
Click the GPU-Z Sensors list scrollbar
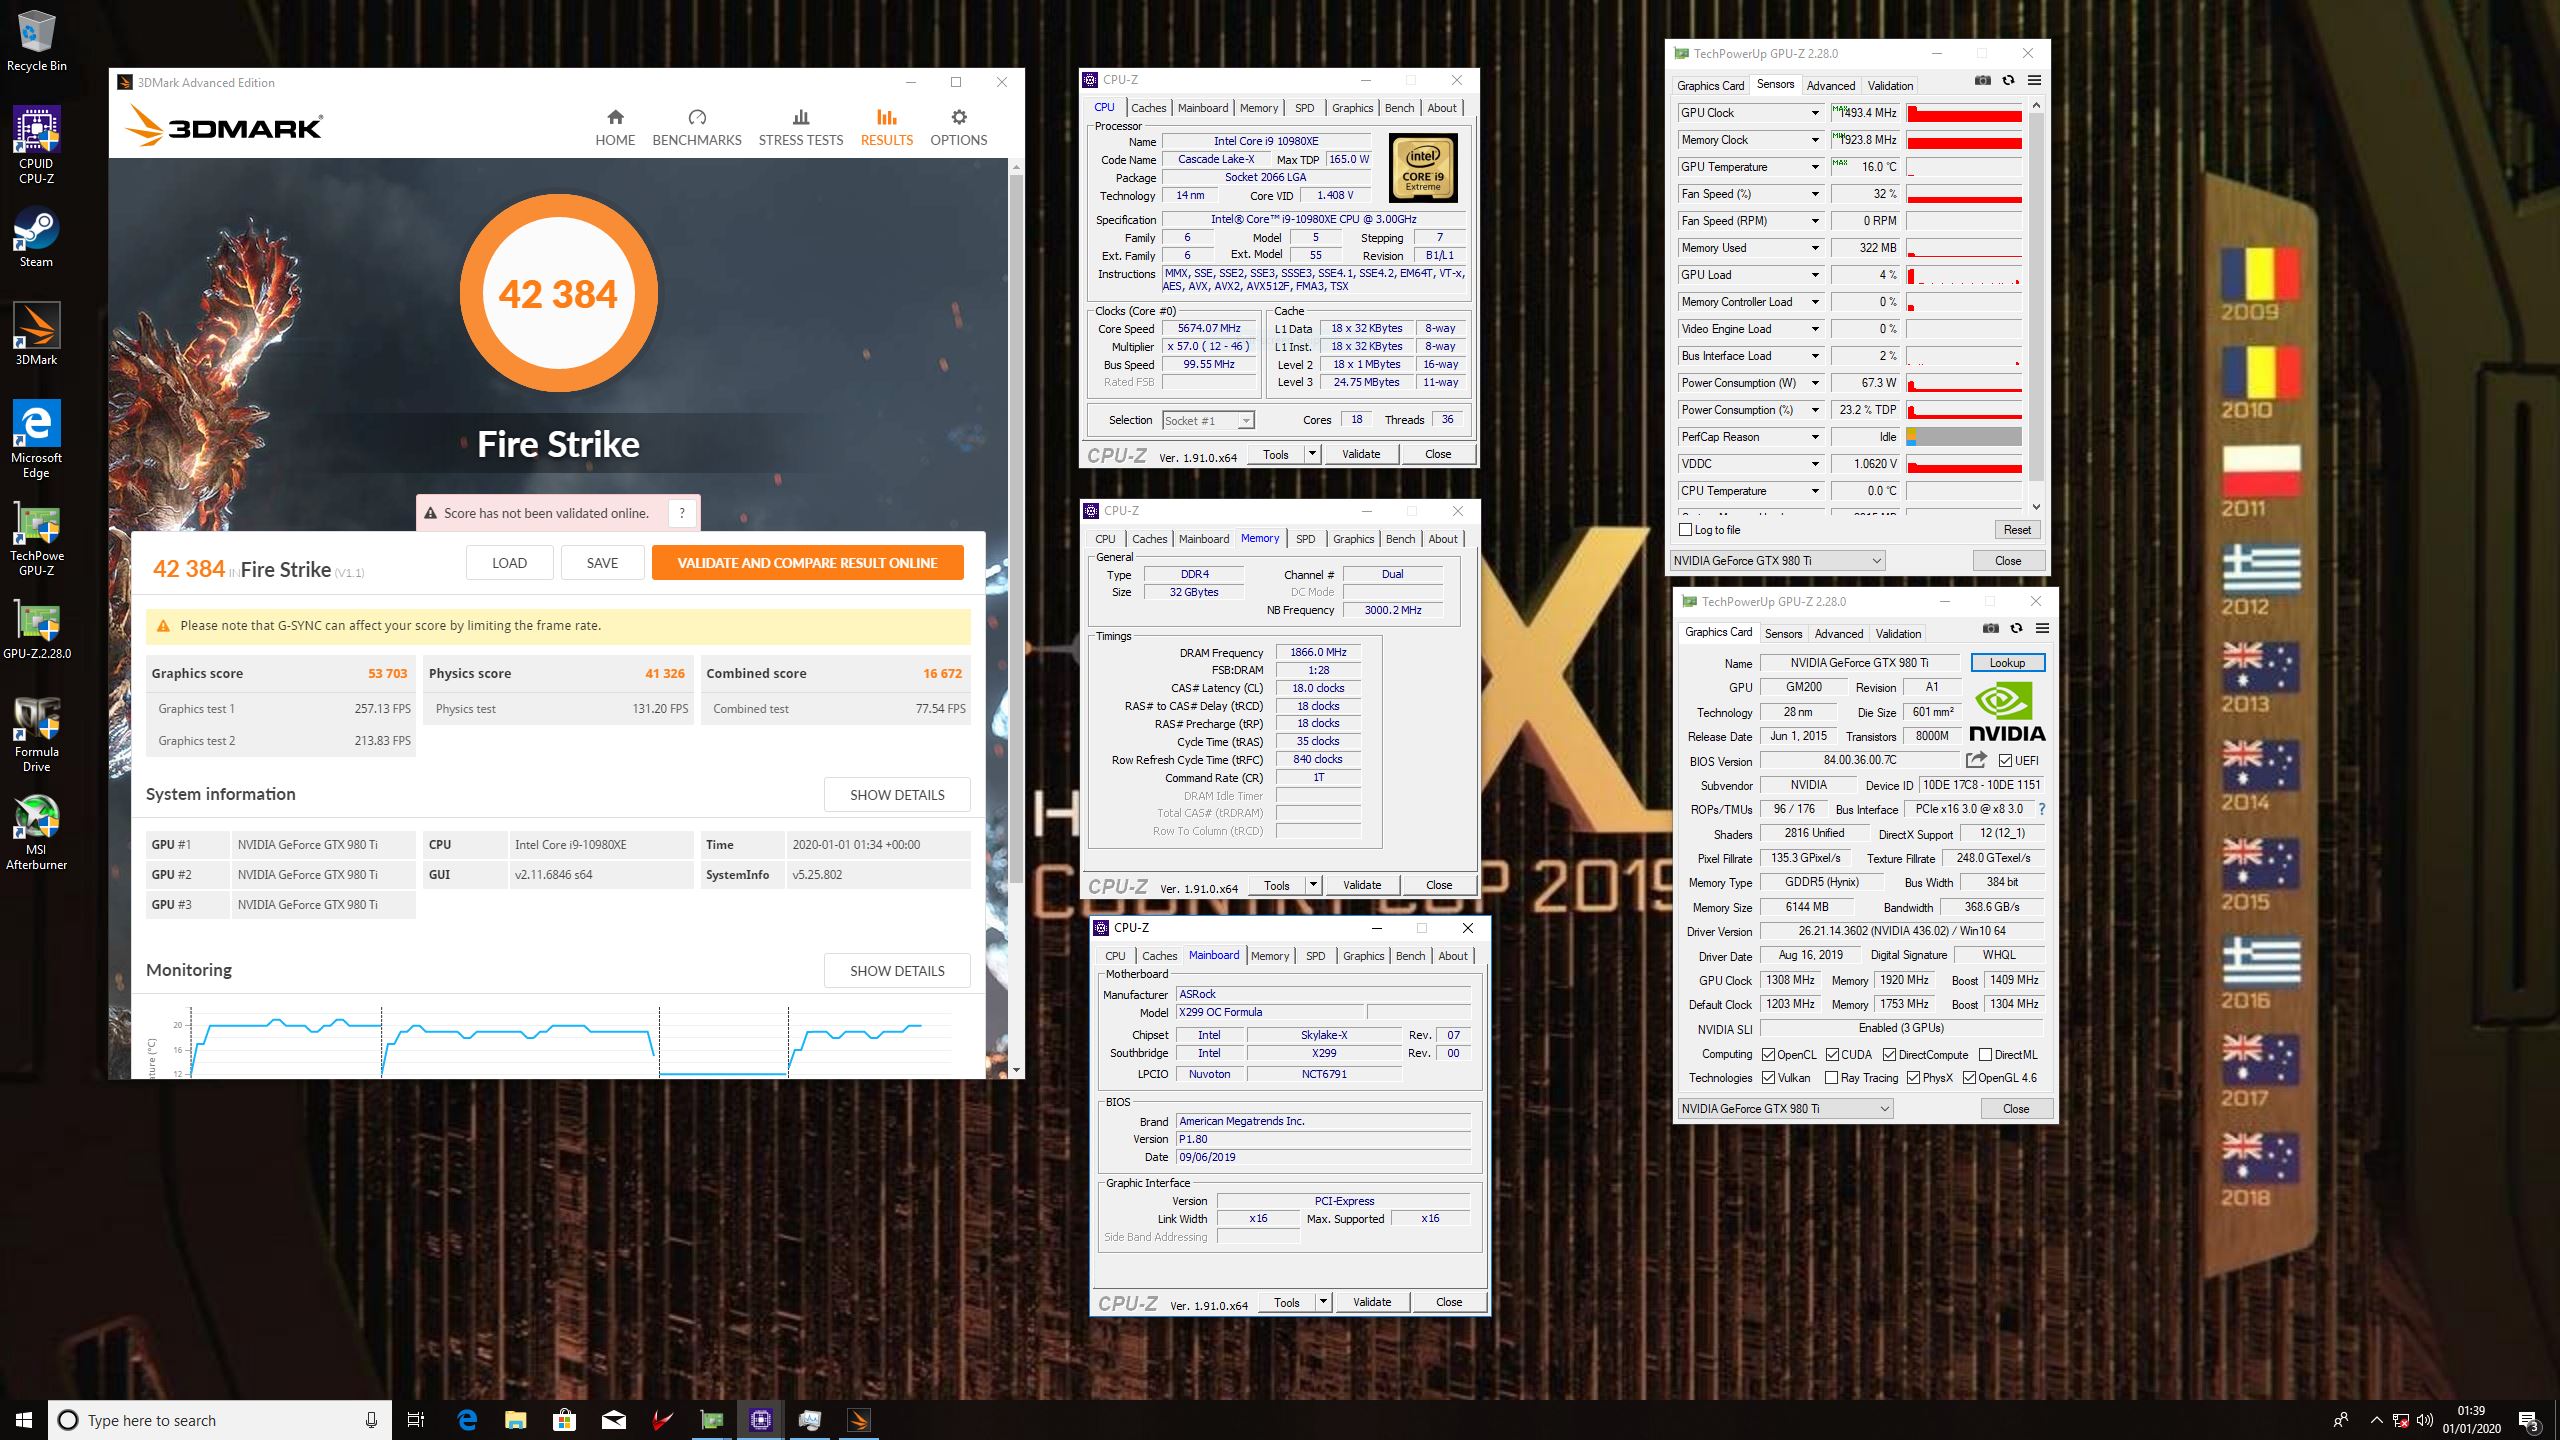coord(2037,295)
